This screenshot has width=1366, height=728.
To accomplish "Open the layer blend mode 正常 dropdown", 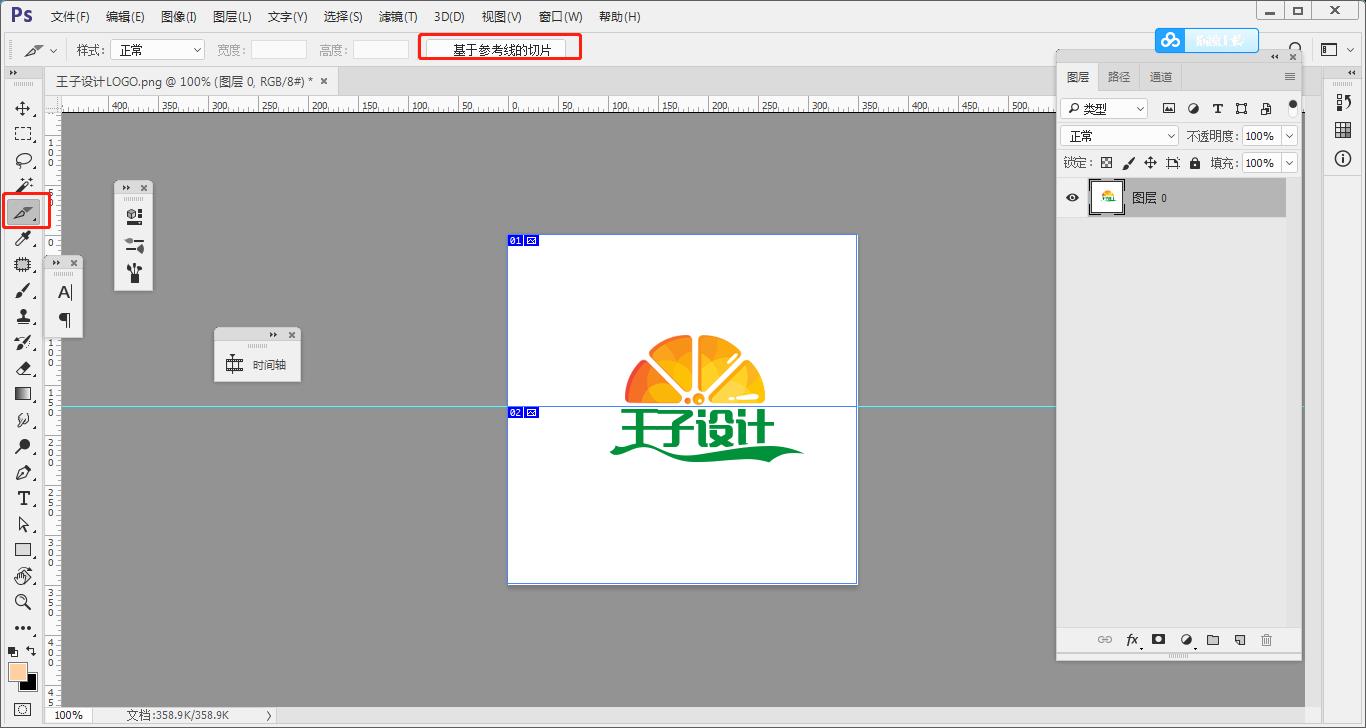I will tap(1120, 136).
